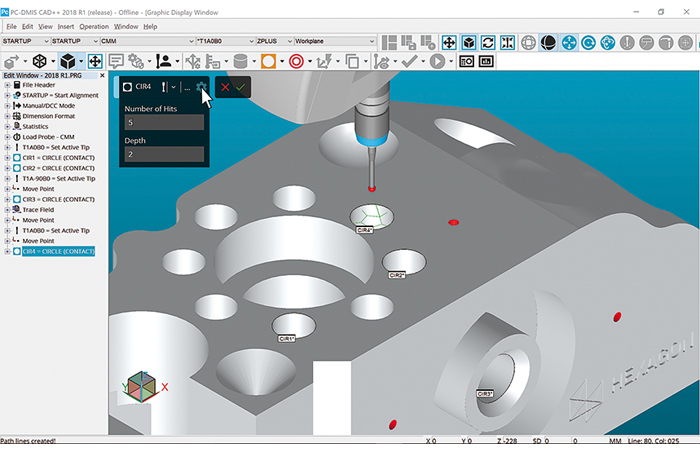The image size is (700, 450).
Task: Expand the File Header tree node
Action: (7, 85)
